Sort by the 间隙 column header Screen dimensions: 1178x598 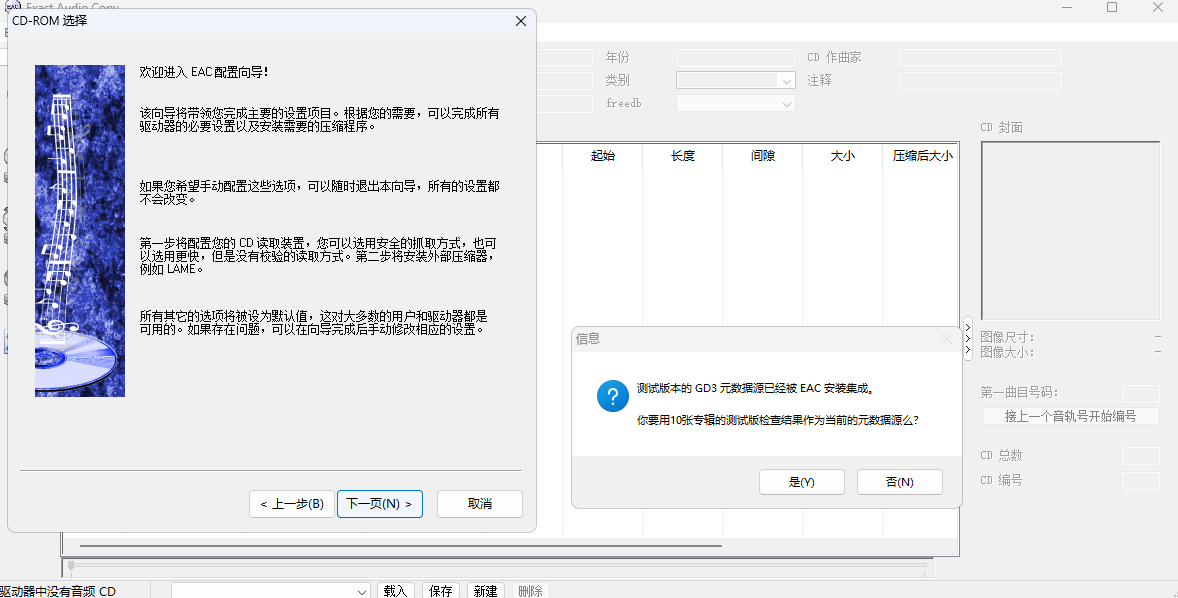click(x=763, y=156)
